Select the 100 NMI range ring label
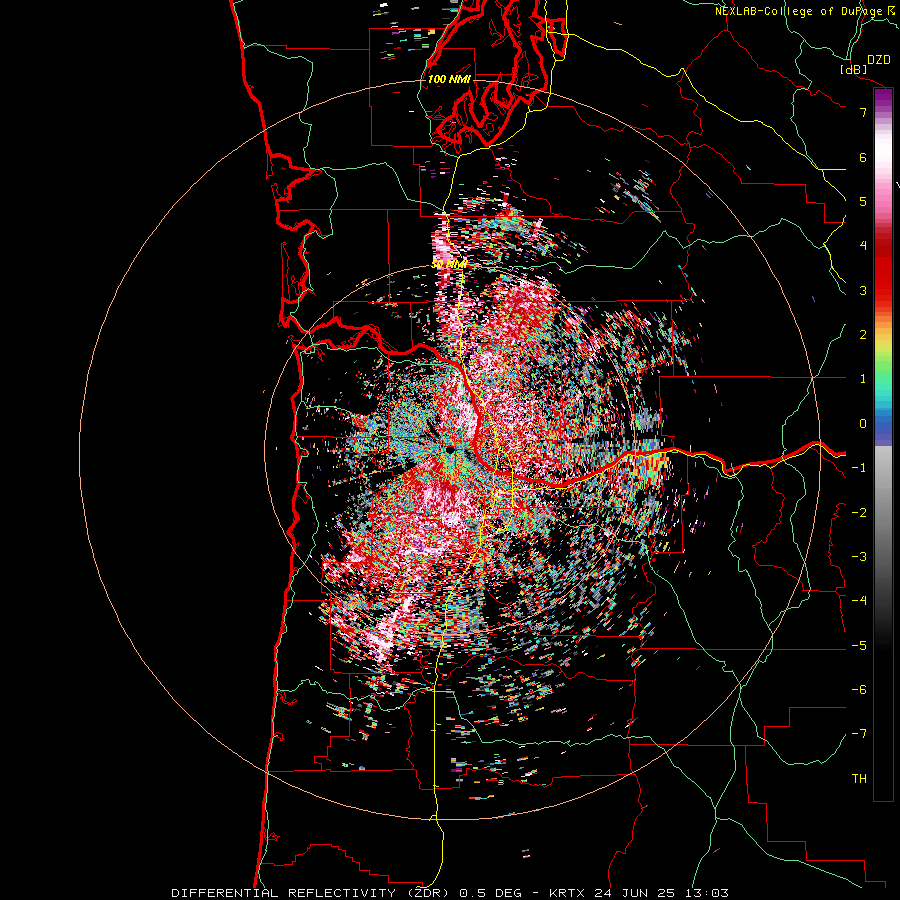Viewport: 900px width, 900px height. pyautogui.click(x=449, y=79)
